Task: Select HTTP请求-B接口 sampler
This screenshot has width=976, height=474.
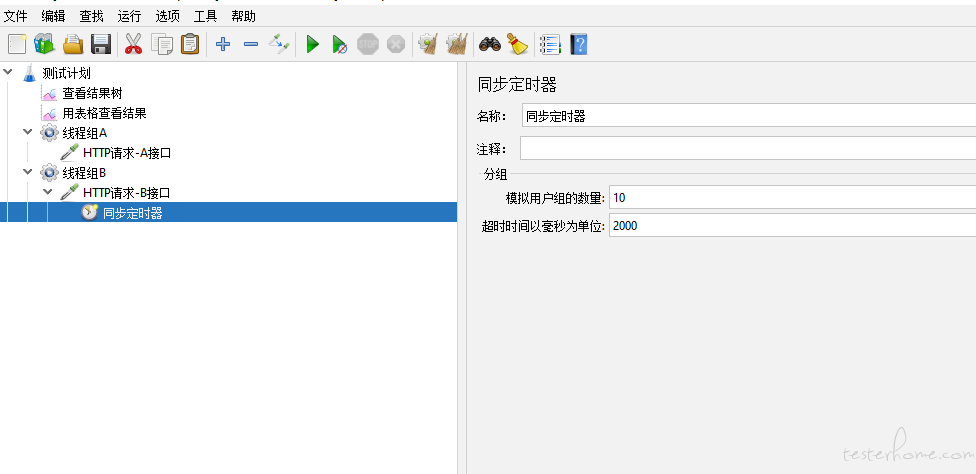Action: tap(126, 193)
